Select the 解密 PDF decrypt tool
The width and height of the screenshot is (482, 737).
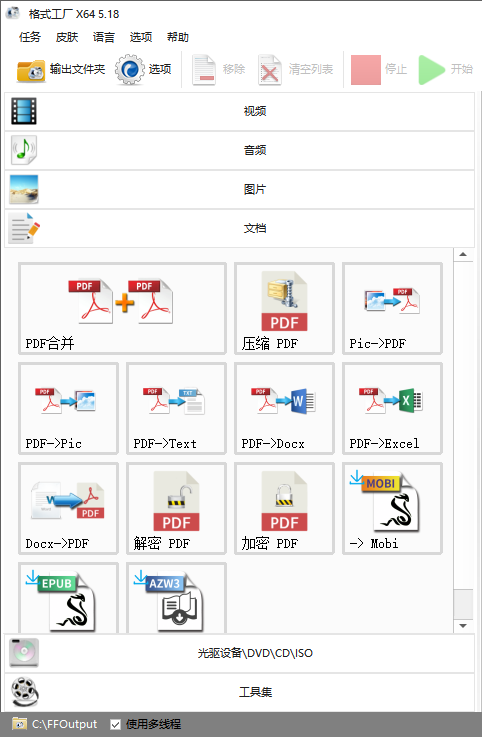point(176,509)
